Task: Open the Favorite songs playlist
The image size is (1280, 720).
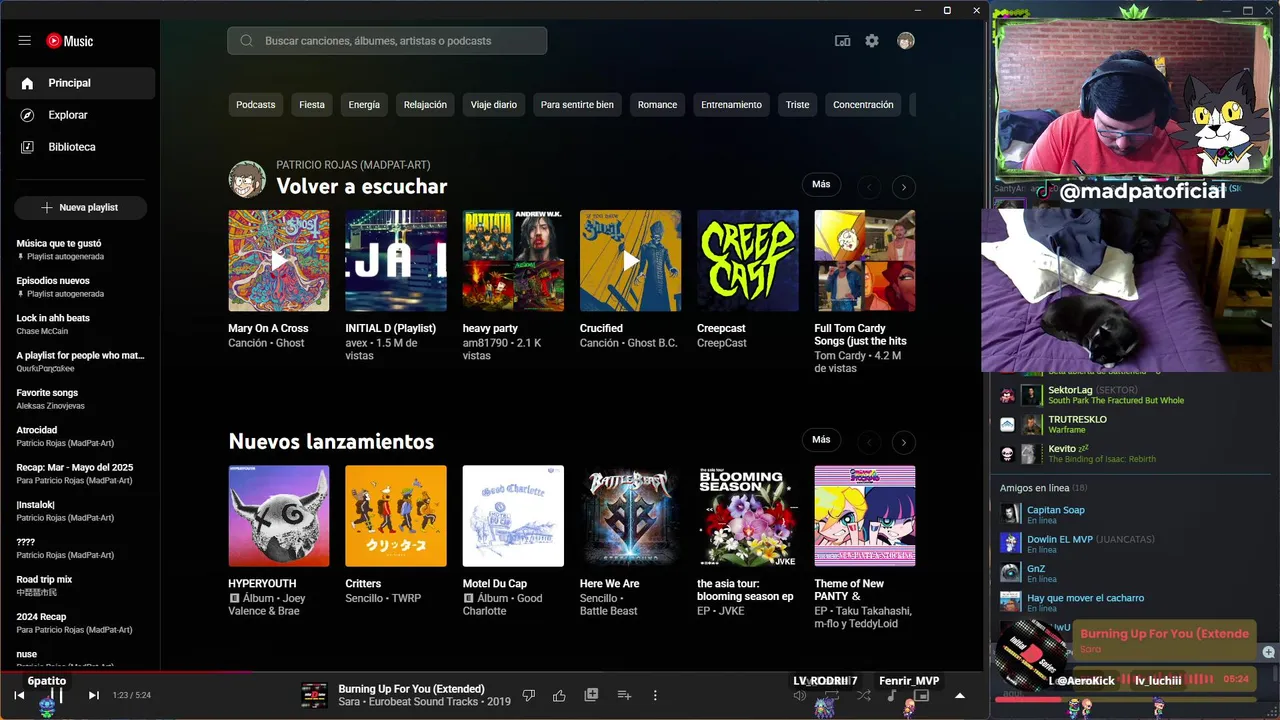Action: click(x=80, y=399)
